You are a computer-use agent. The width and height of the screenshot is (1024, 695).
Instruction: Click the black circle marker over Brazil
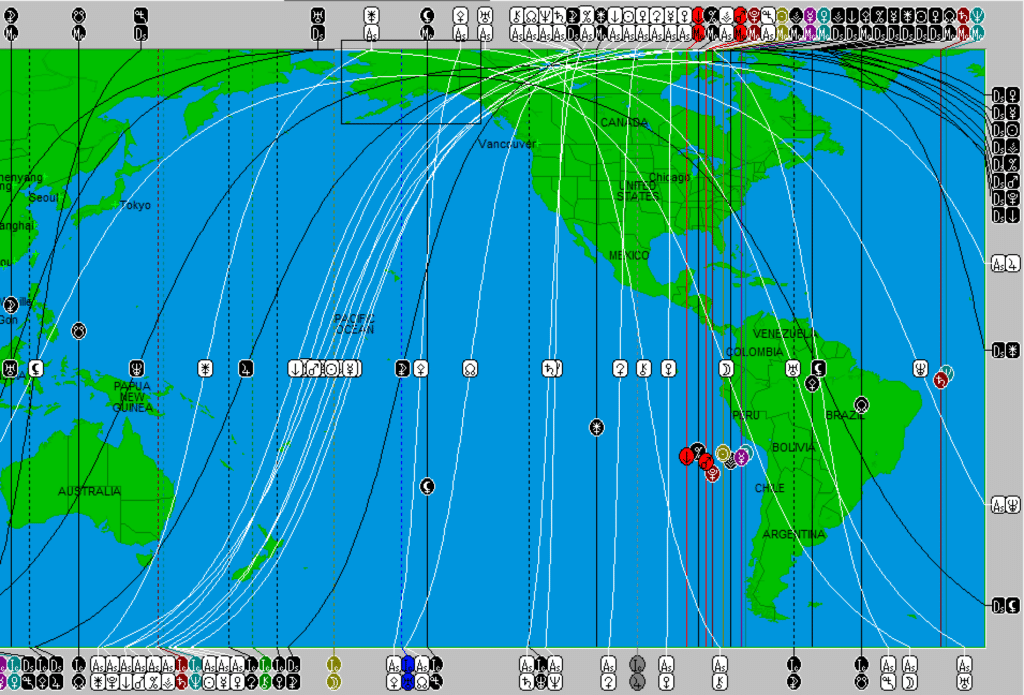[x=861, y=404]
